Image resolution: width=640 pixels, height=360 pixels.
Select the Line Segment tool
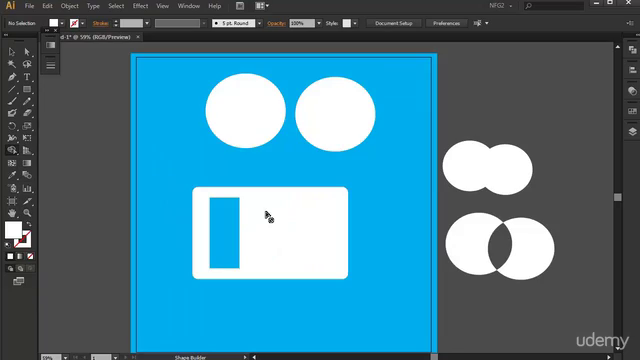(12, 89)
